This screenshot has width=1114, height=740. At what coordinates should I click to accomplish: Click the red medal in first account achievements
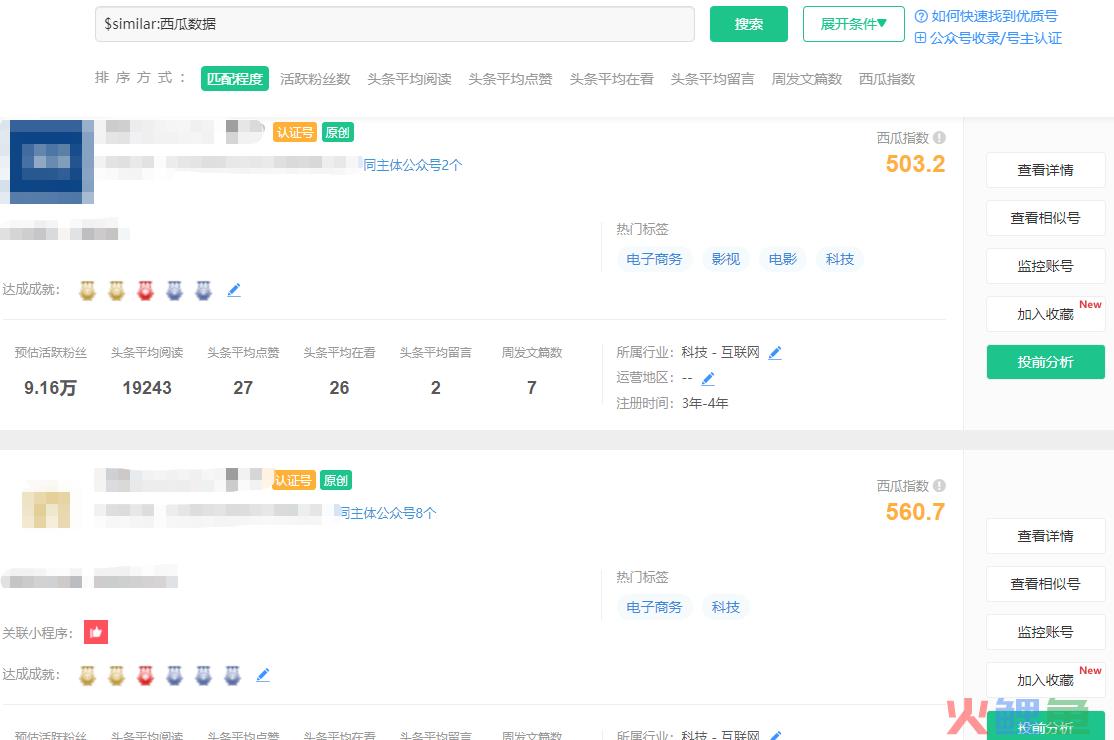[x=146, y=290]
